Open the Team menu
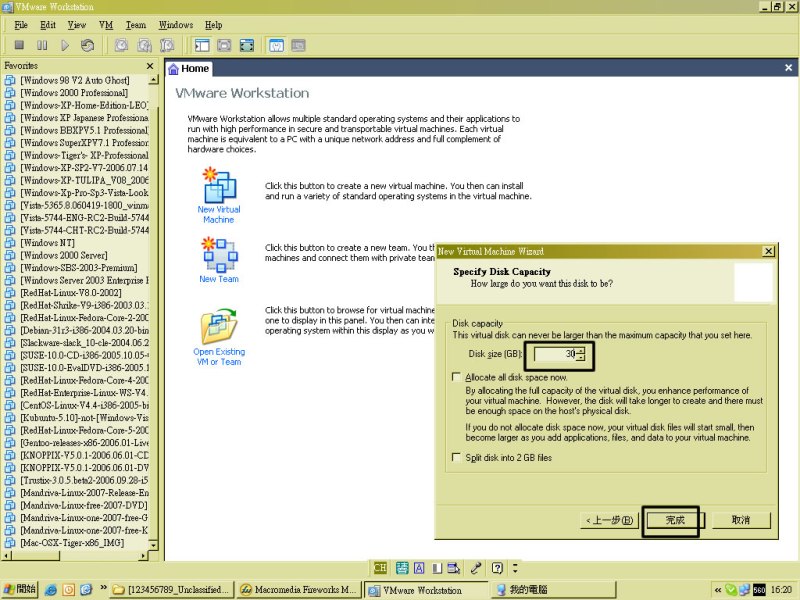Image resolution: width=800 pixels, height=600 pixels. click(136, 25)
